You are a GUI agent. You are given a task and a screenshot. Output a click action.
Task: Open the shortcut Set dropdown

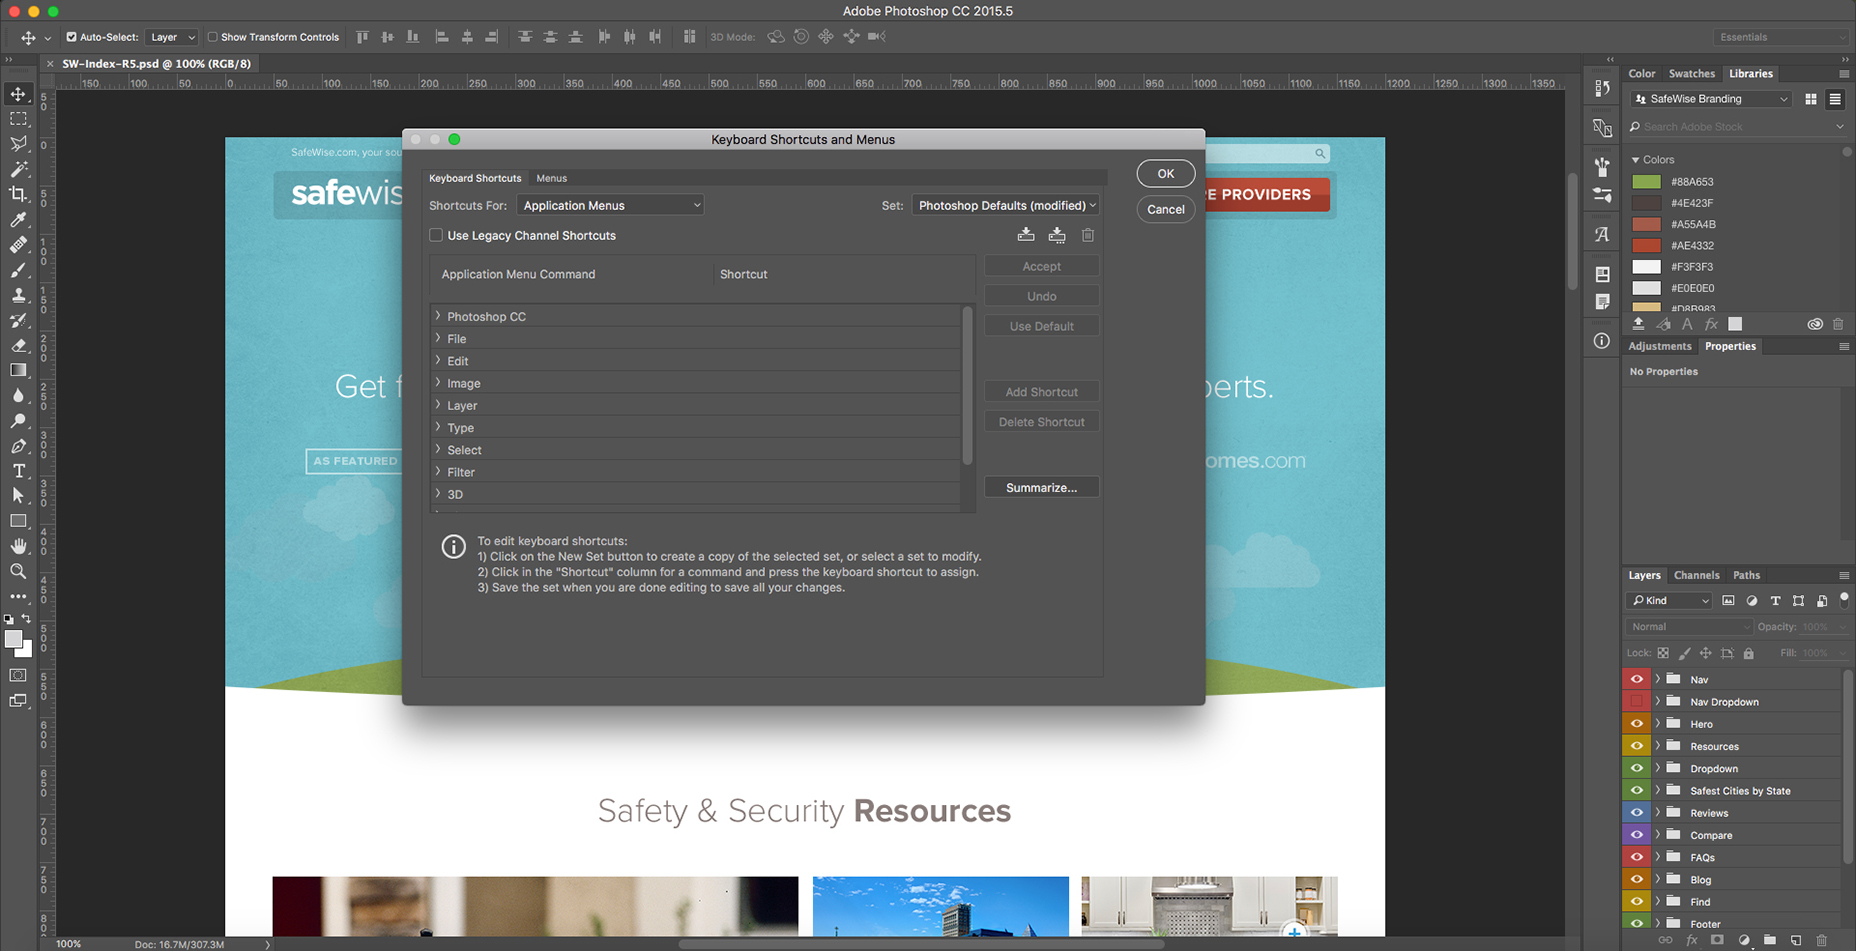click(1005, 205)
